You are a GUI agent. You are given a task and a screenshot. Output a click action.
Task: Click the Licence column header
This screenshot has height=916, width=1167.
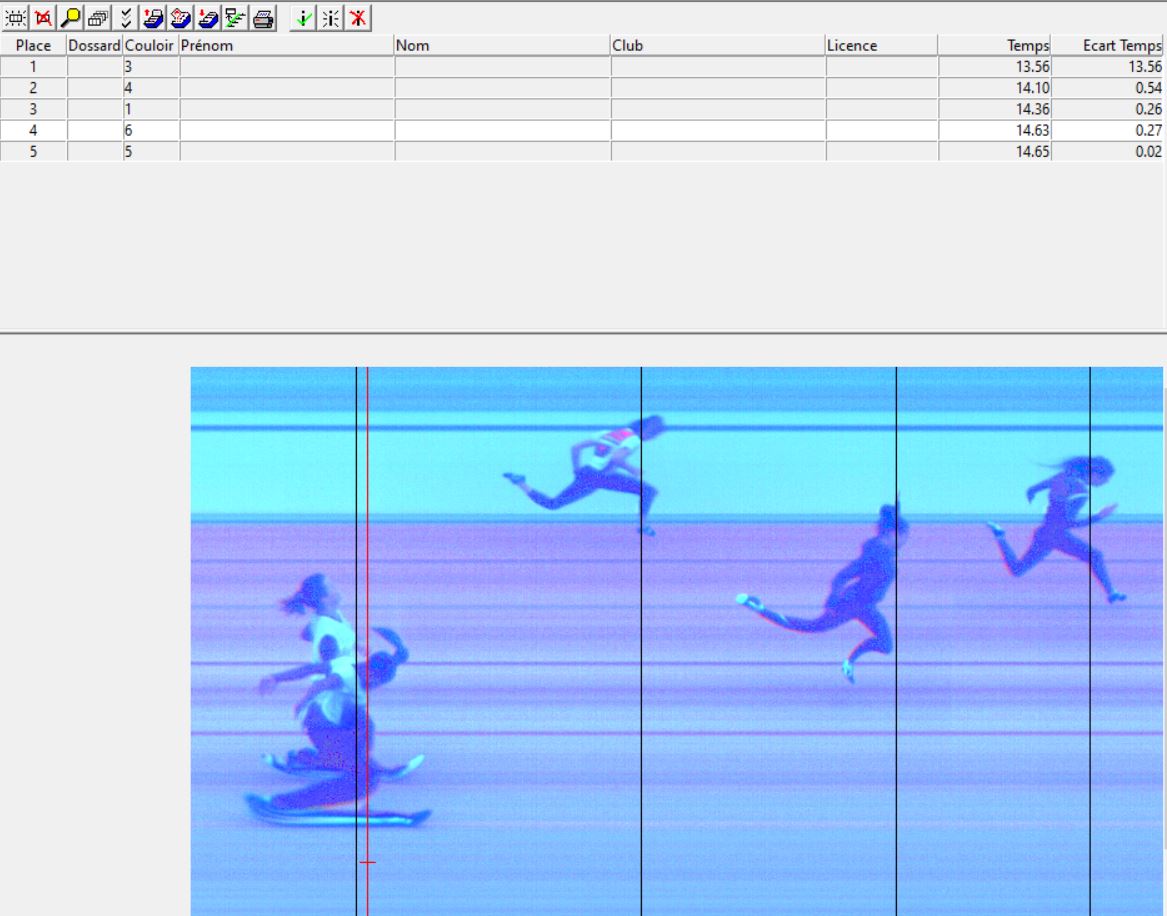click(881, 45)
